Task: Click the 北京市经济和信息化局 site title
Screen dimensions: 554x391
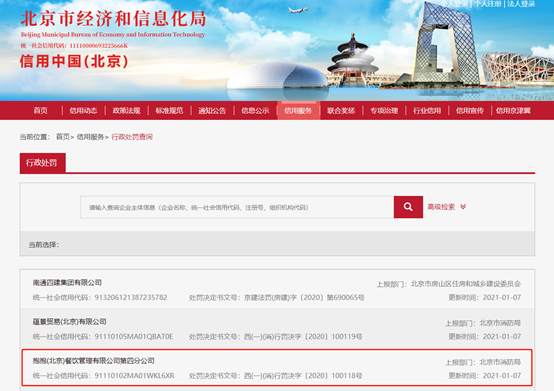Action: [x=113, y=18]
